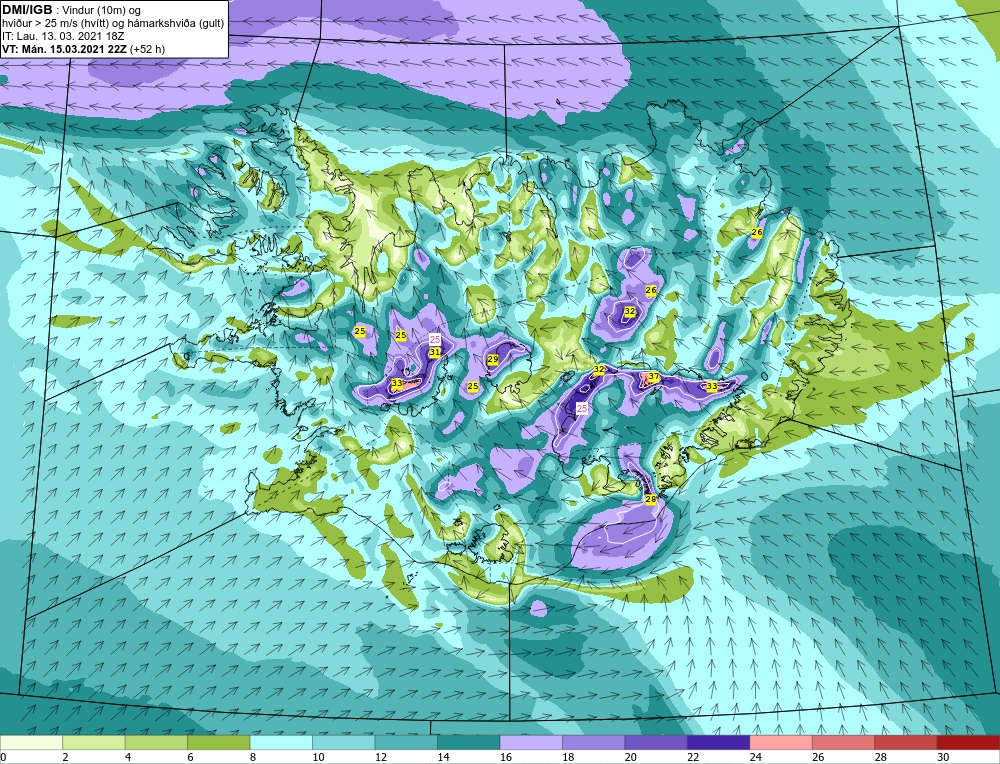
Task: Click the 10–12 m/s light teal swatch
Action: coord(344,743)
